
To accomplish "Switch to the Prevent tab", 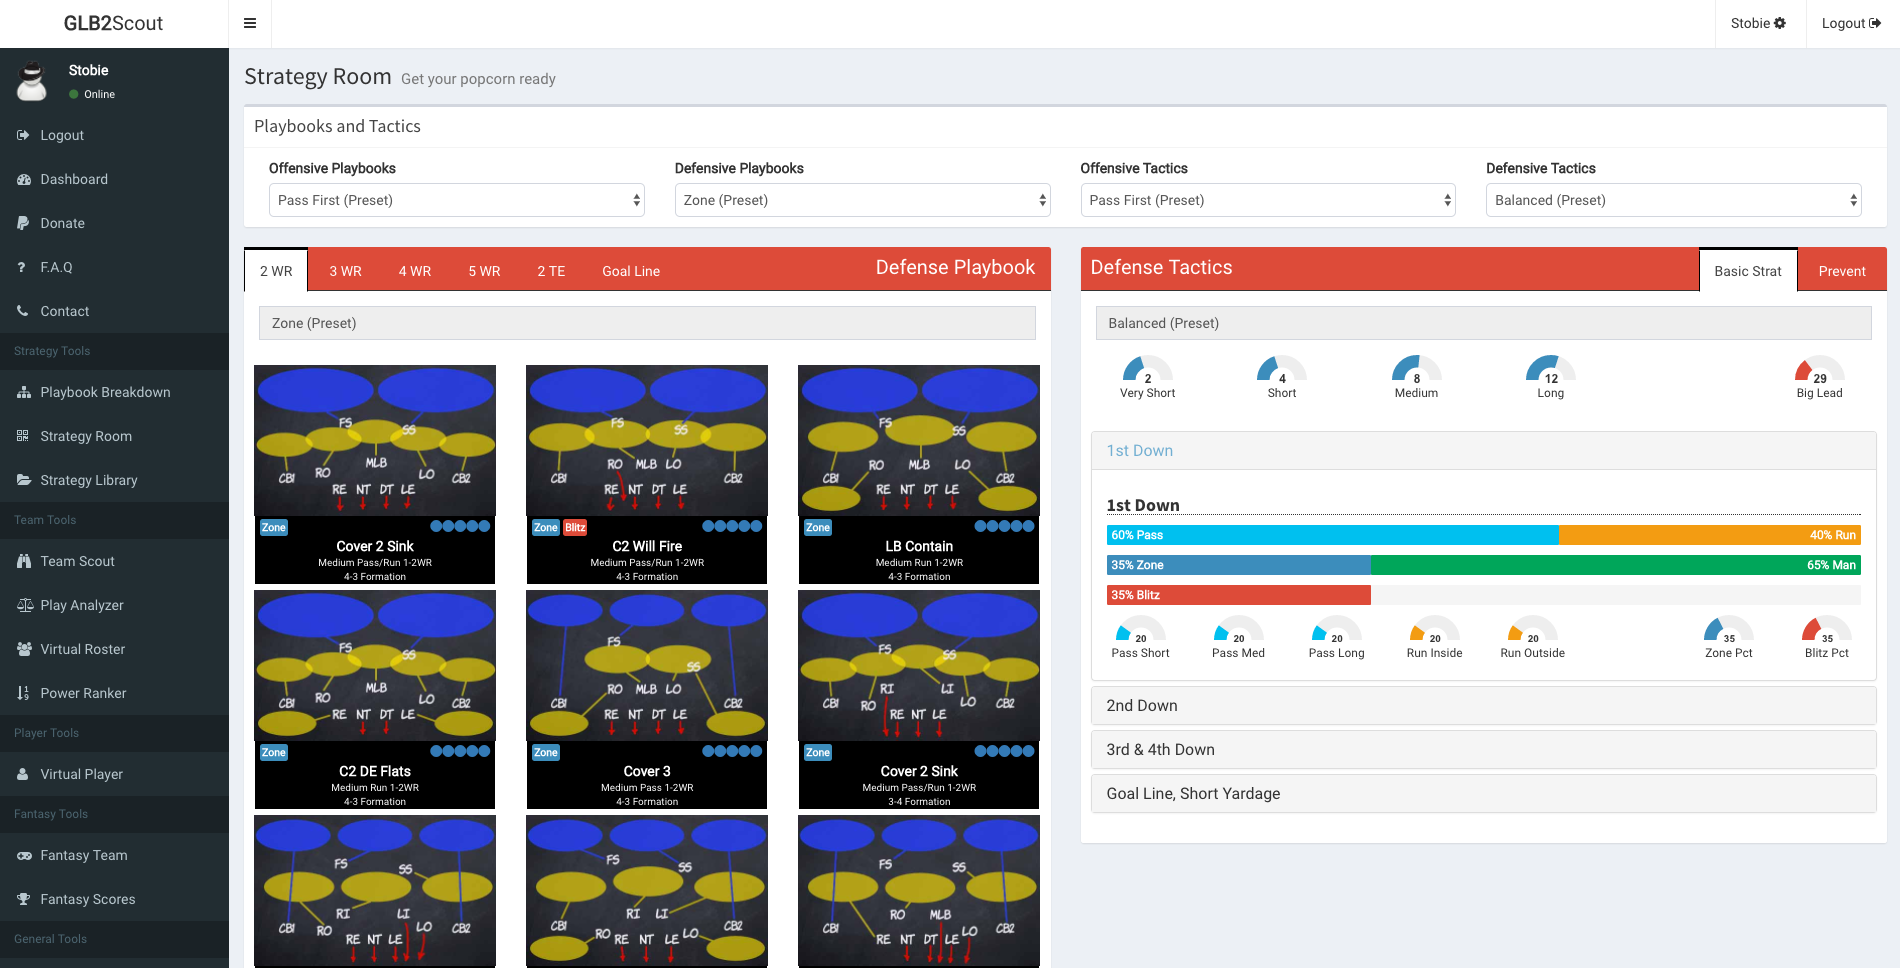I will coord(1841,271).
